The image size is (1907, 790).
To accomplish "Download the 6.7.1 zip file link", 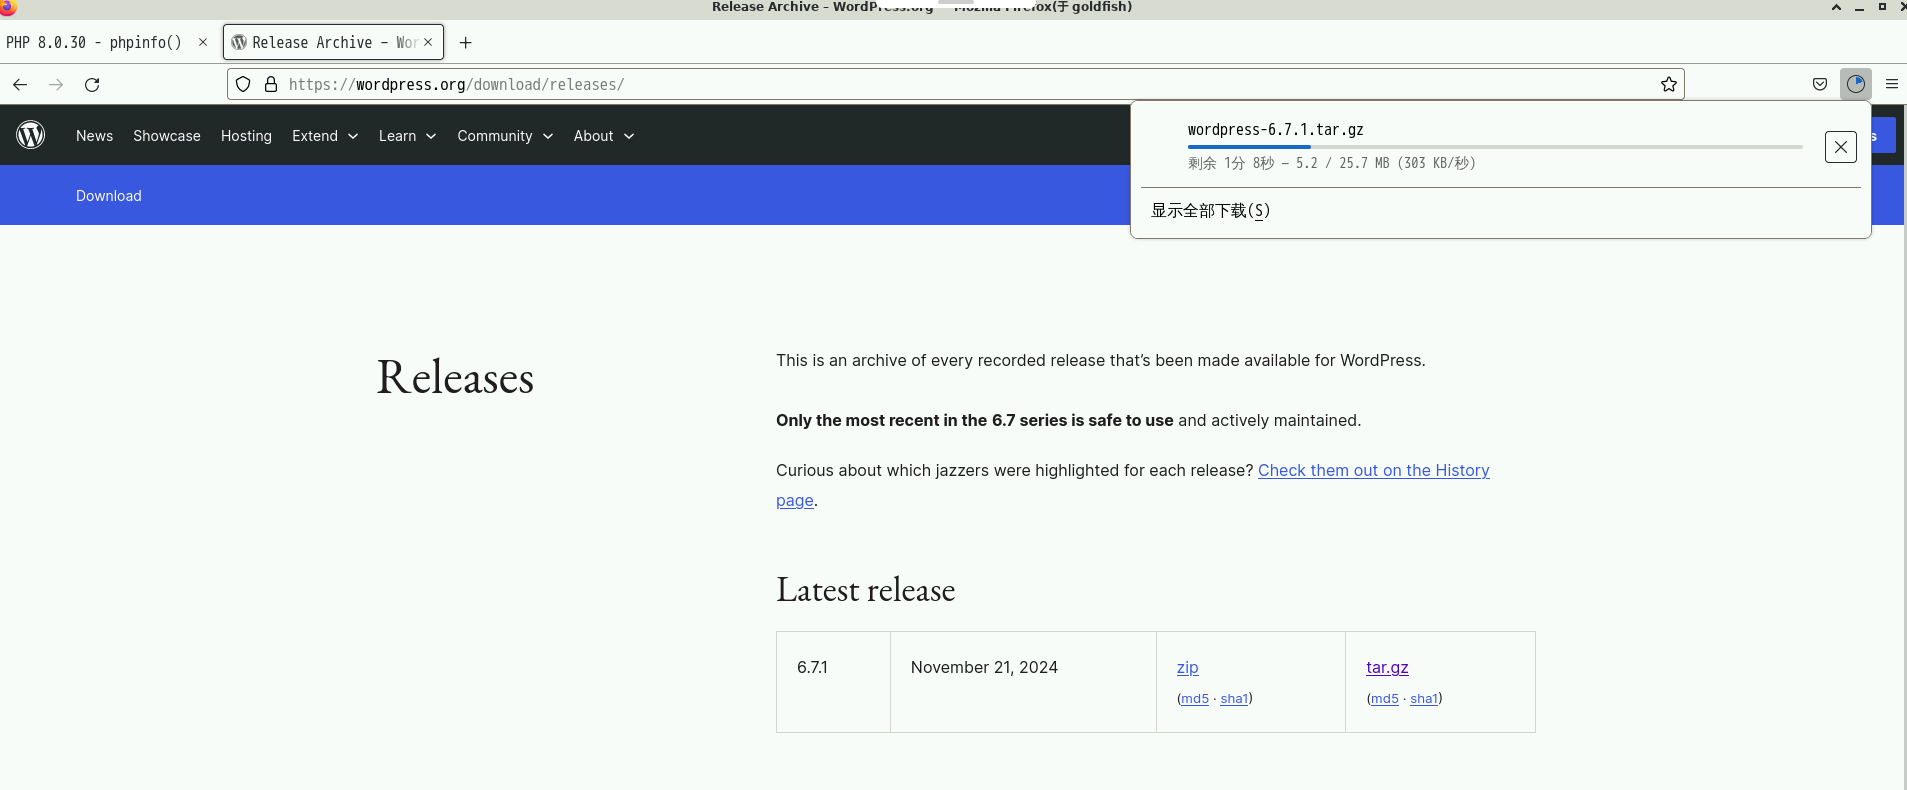I will pyautogui.click(x=1188, y=667).
